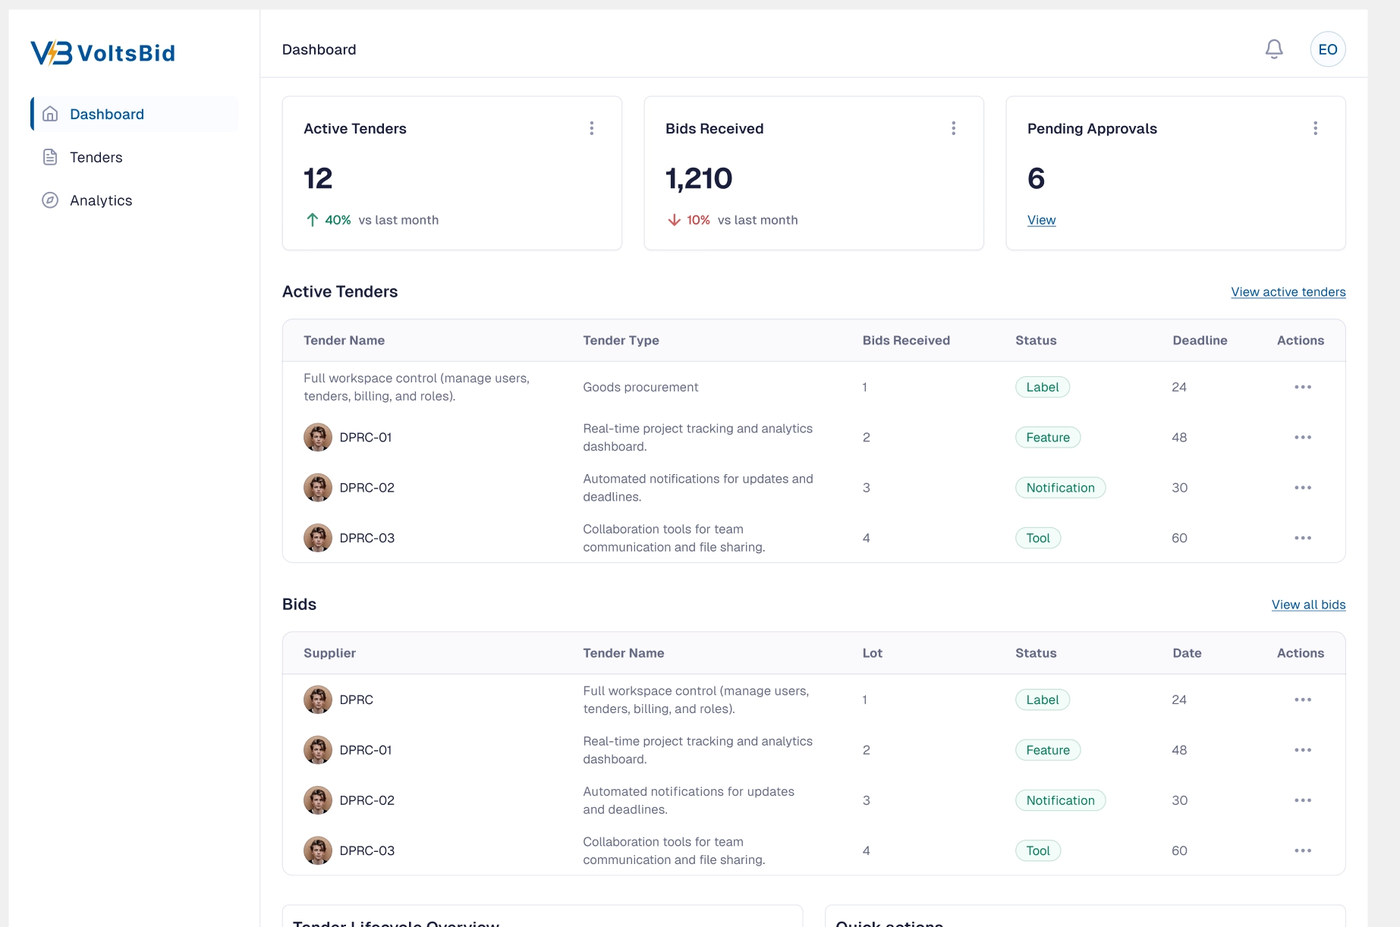1400x927 pixels.
Task: Open Analytics in the sidebar
Action: (135, 200)
